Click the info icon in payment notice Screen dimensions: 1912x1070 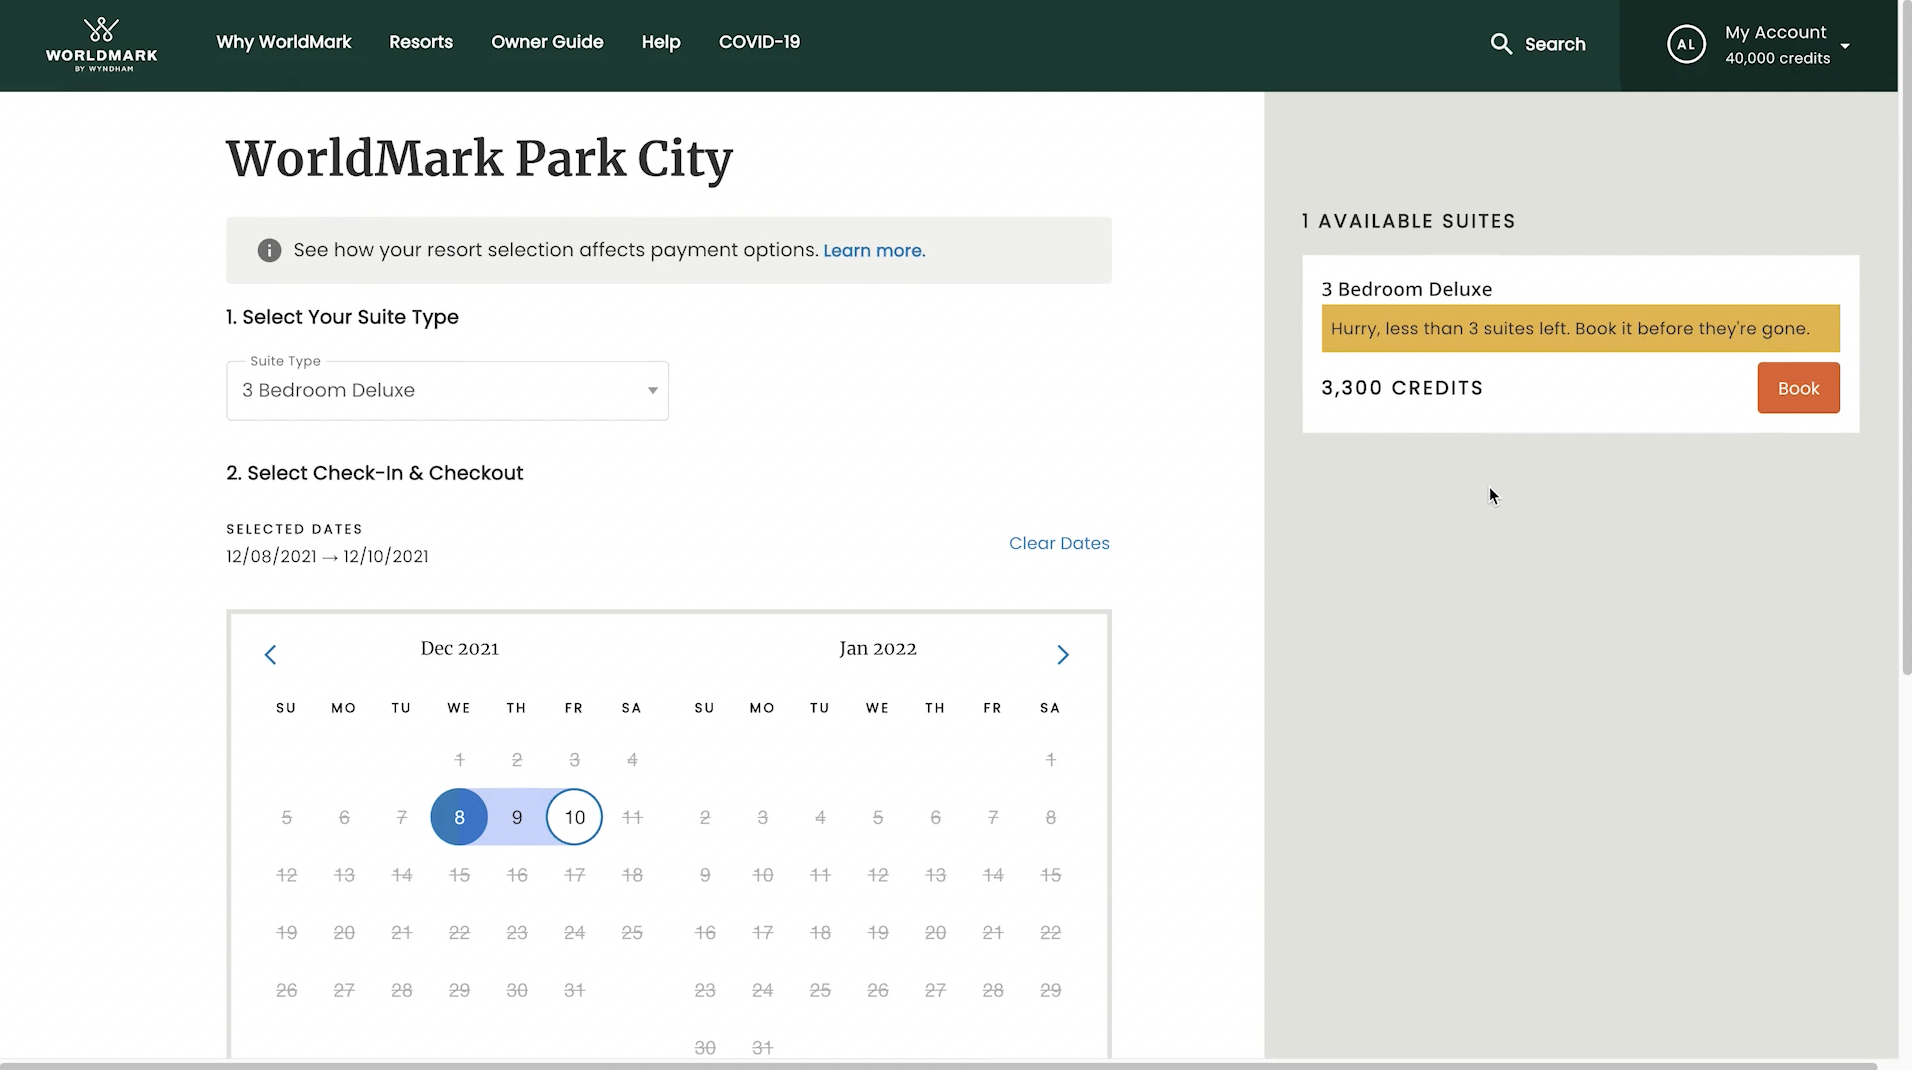(x=269, y=250)
